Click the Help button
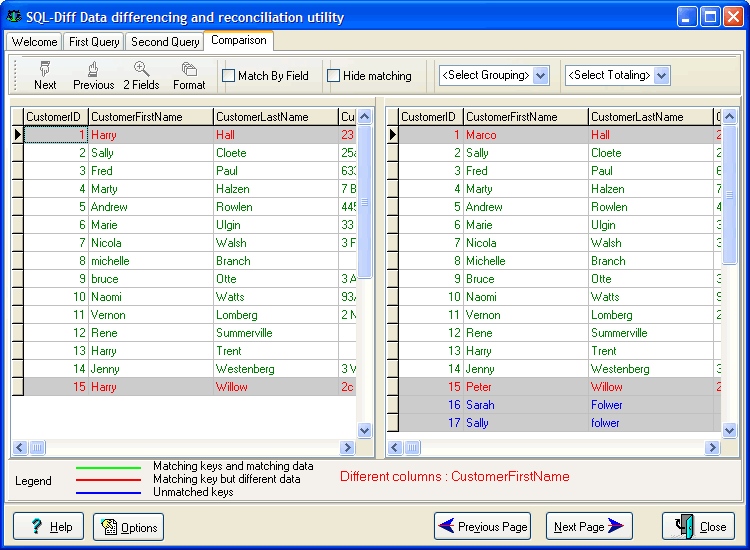The width and height of the screenshot is (750, 550). tap(48, 527)
